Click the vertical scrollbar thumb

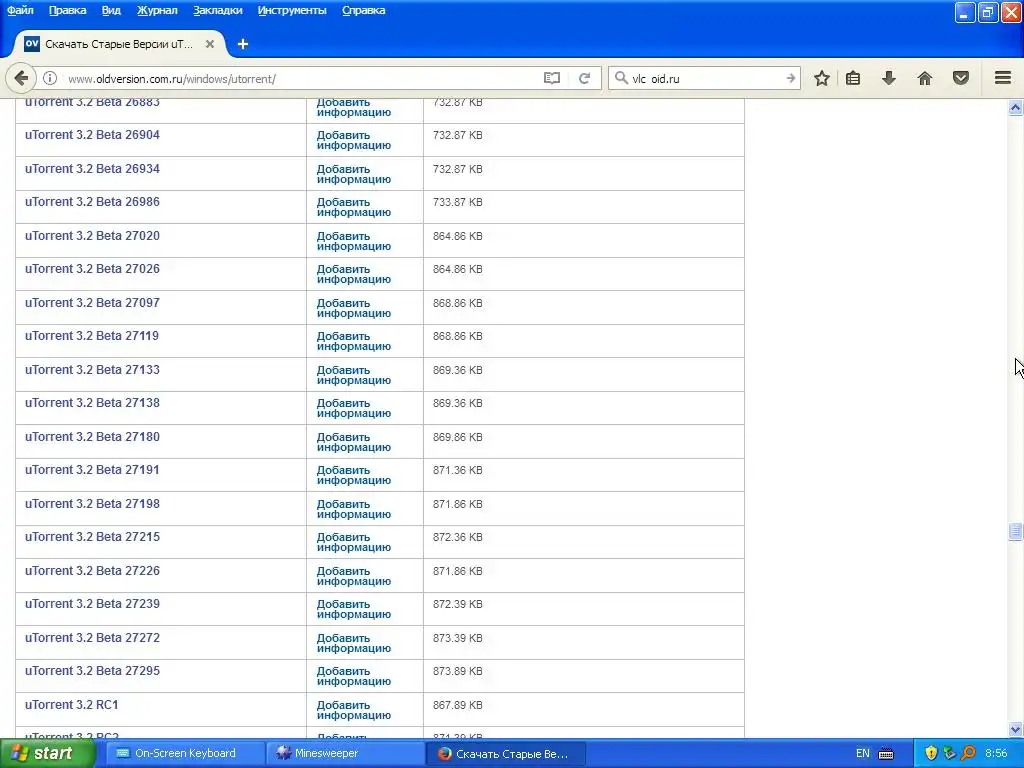pos(1015,531)
